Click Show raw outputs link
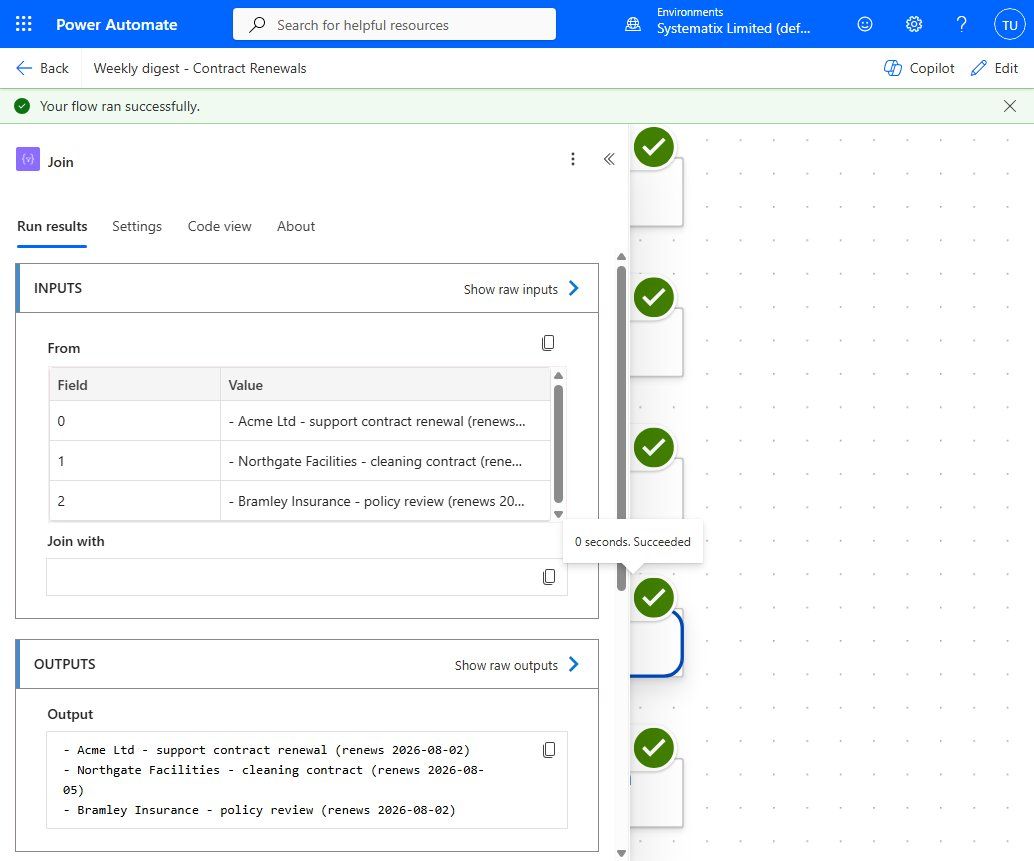 (x=506, y=665)
